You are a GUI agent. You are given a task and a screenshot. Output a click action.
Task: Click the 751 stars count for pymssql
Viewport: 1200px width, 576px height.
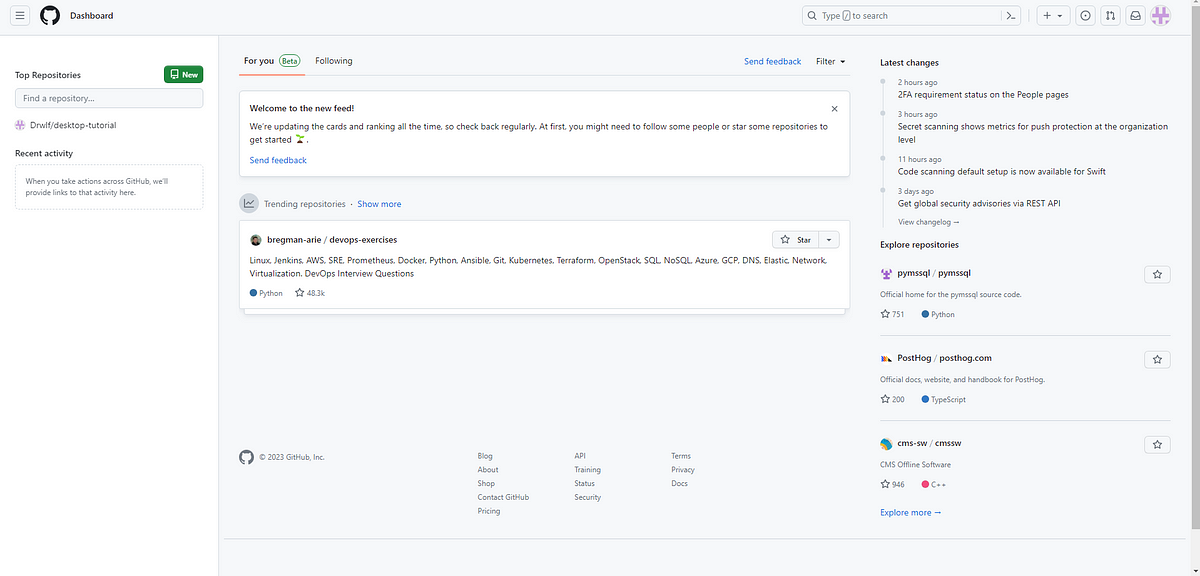892,314
